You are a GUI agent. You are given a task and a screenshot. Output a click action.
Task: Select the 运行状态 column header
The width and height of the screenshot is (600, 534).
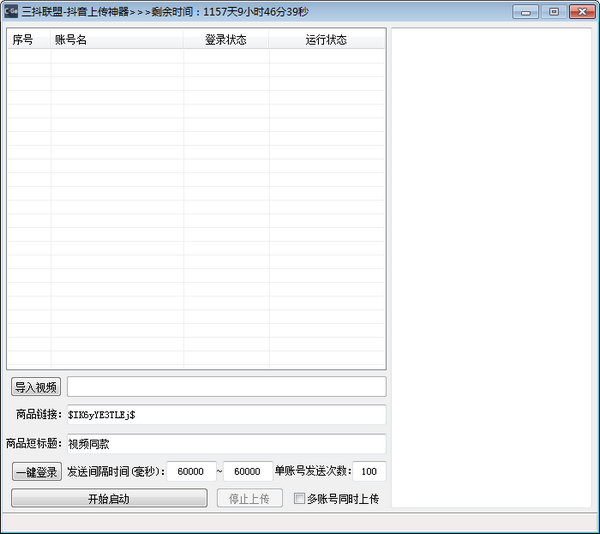click(326, 40)
